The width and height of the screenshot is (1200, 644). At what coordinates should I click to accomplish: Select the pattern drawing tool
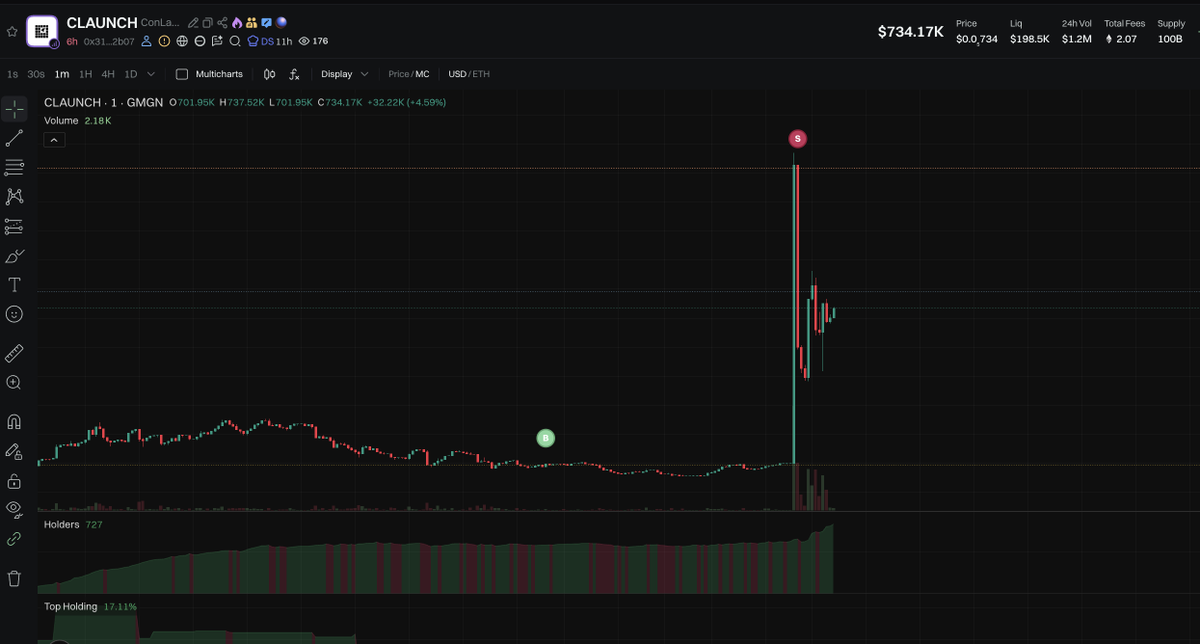coord(14,196)
